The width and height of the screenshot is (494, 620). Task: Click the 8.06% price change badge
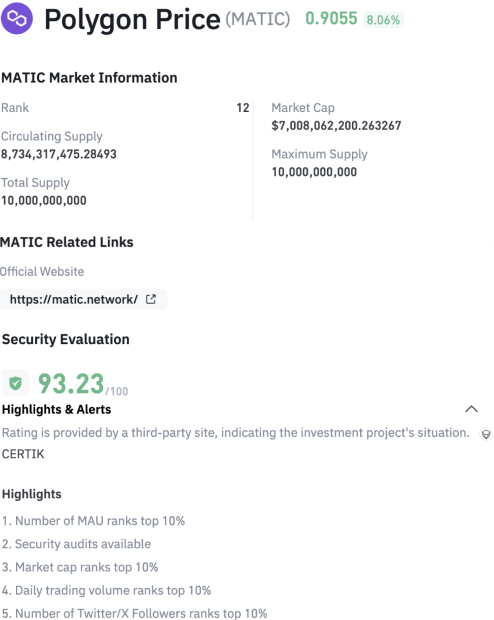coord(383,19)
